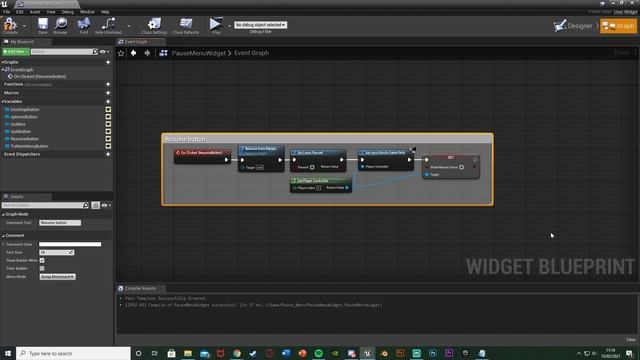Add a new variable with plus icon
Viewport: 640px width, 360px height.
(108, 102)
